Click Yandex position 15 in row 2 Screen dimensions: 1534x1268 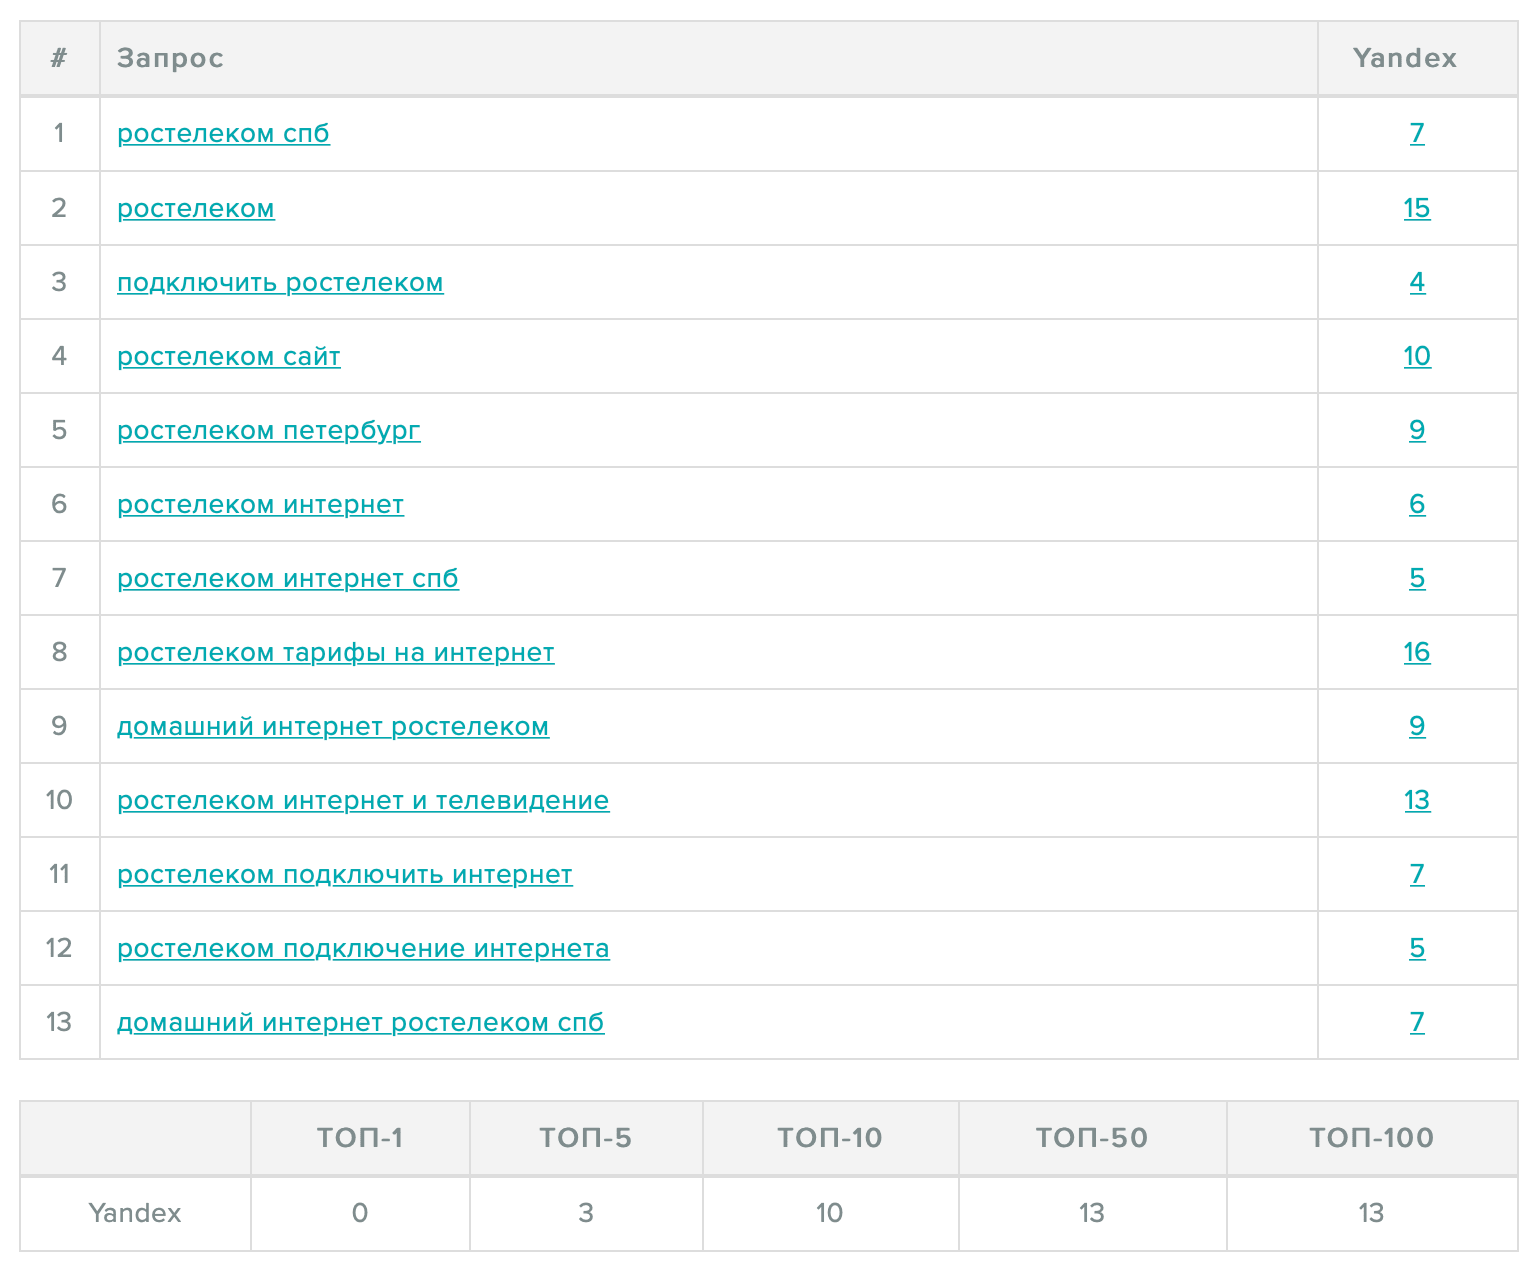tap(1417, 208)
